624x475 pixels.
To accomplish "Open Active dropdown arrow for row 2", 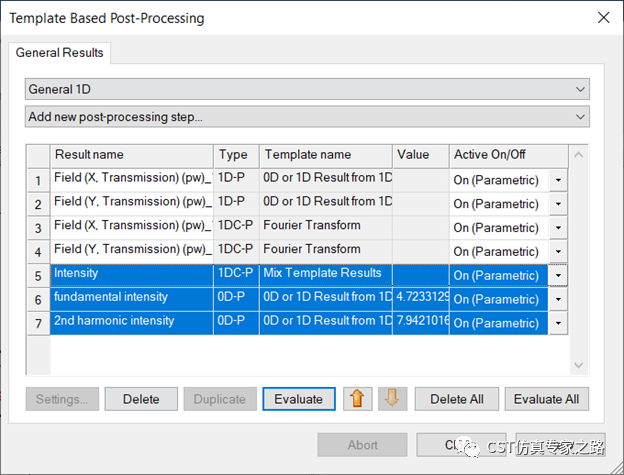I will (558, 204).
